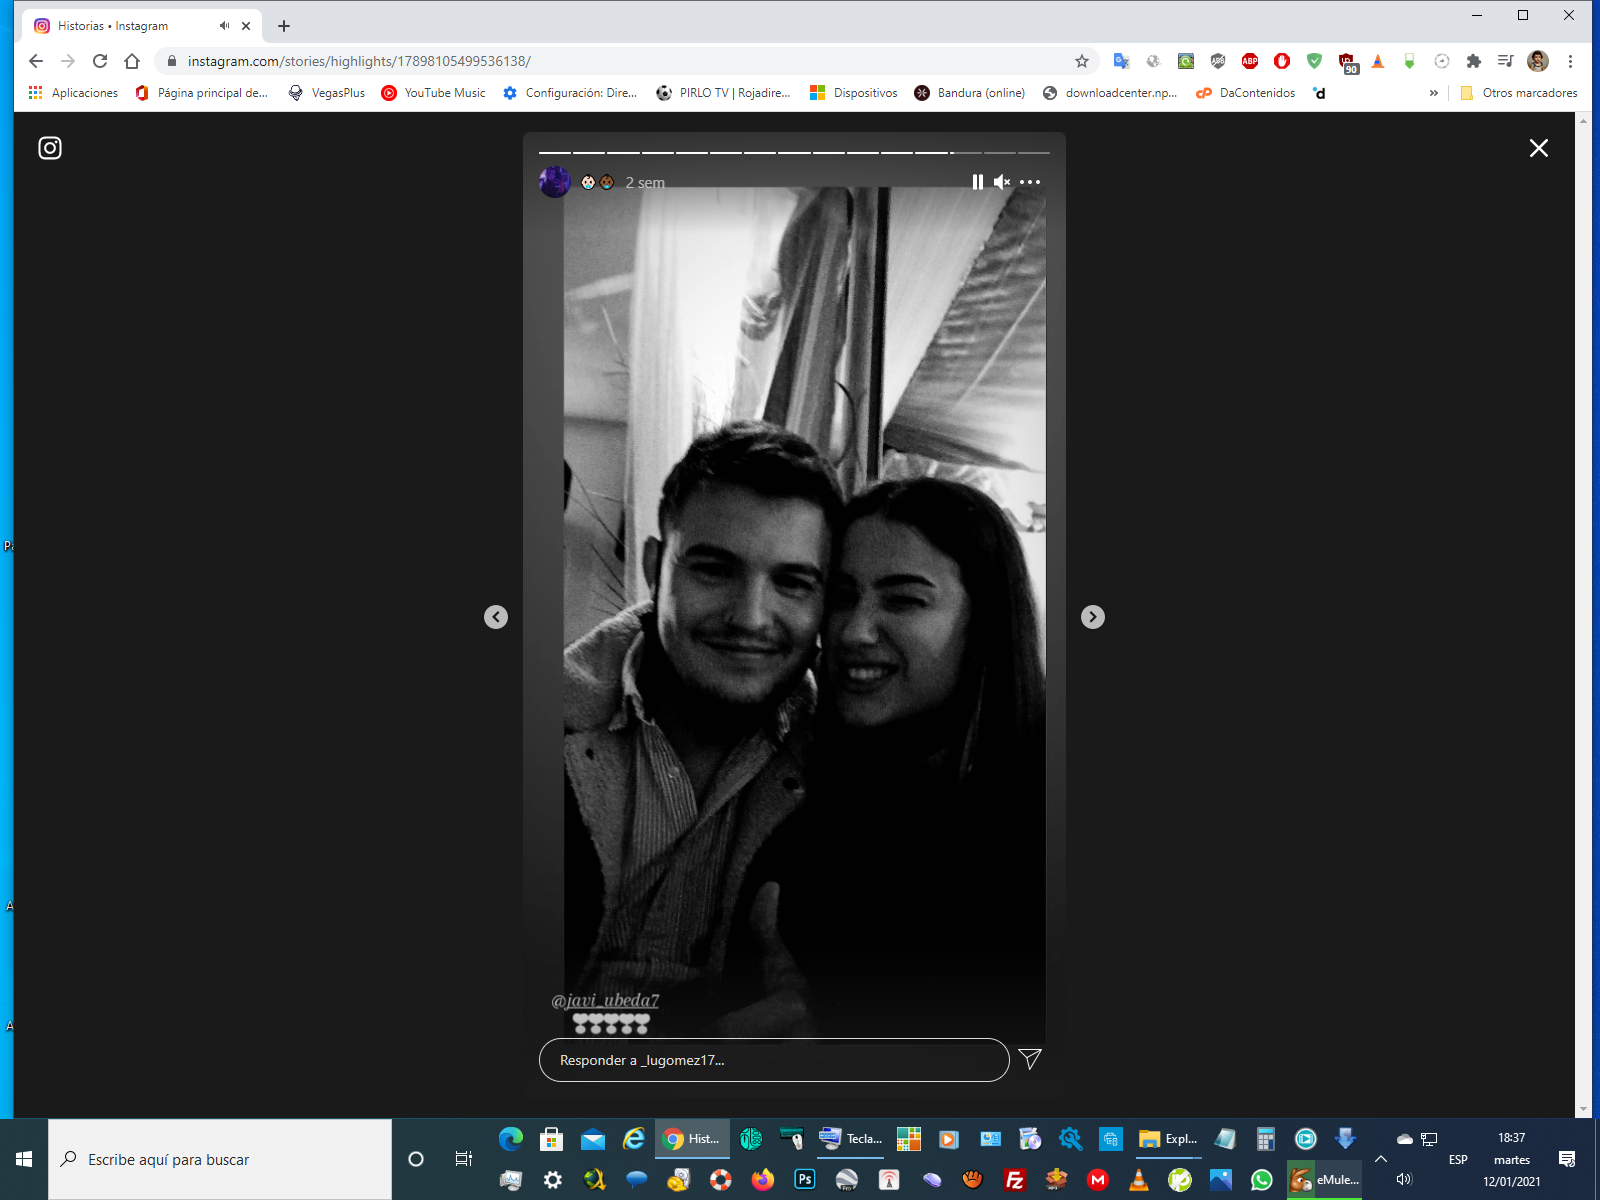
Task: Open WhatsApp from the taskbar
Action: click(1262, 1180)
